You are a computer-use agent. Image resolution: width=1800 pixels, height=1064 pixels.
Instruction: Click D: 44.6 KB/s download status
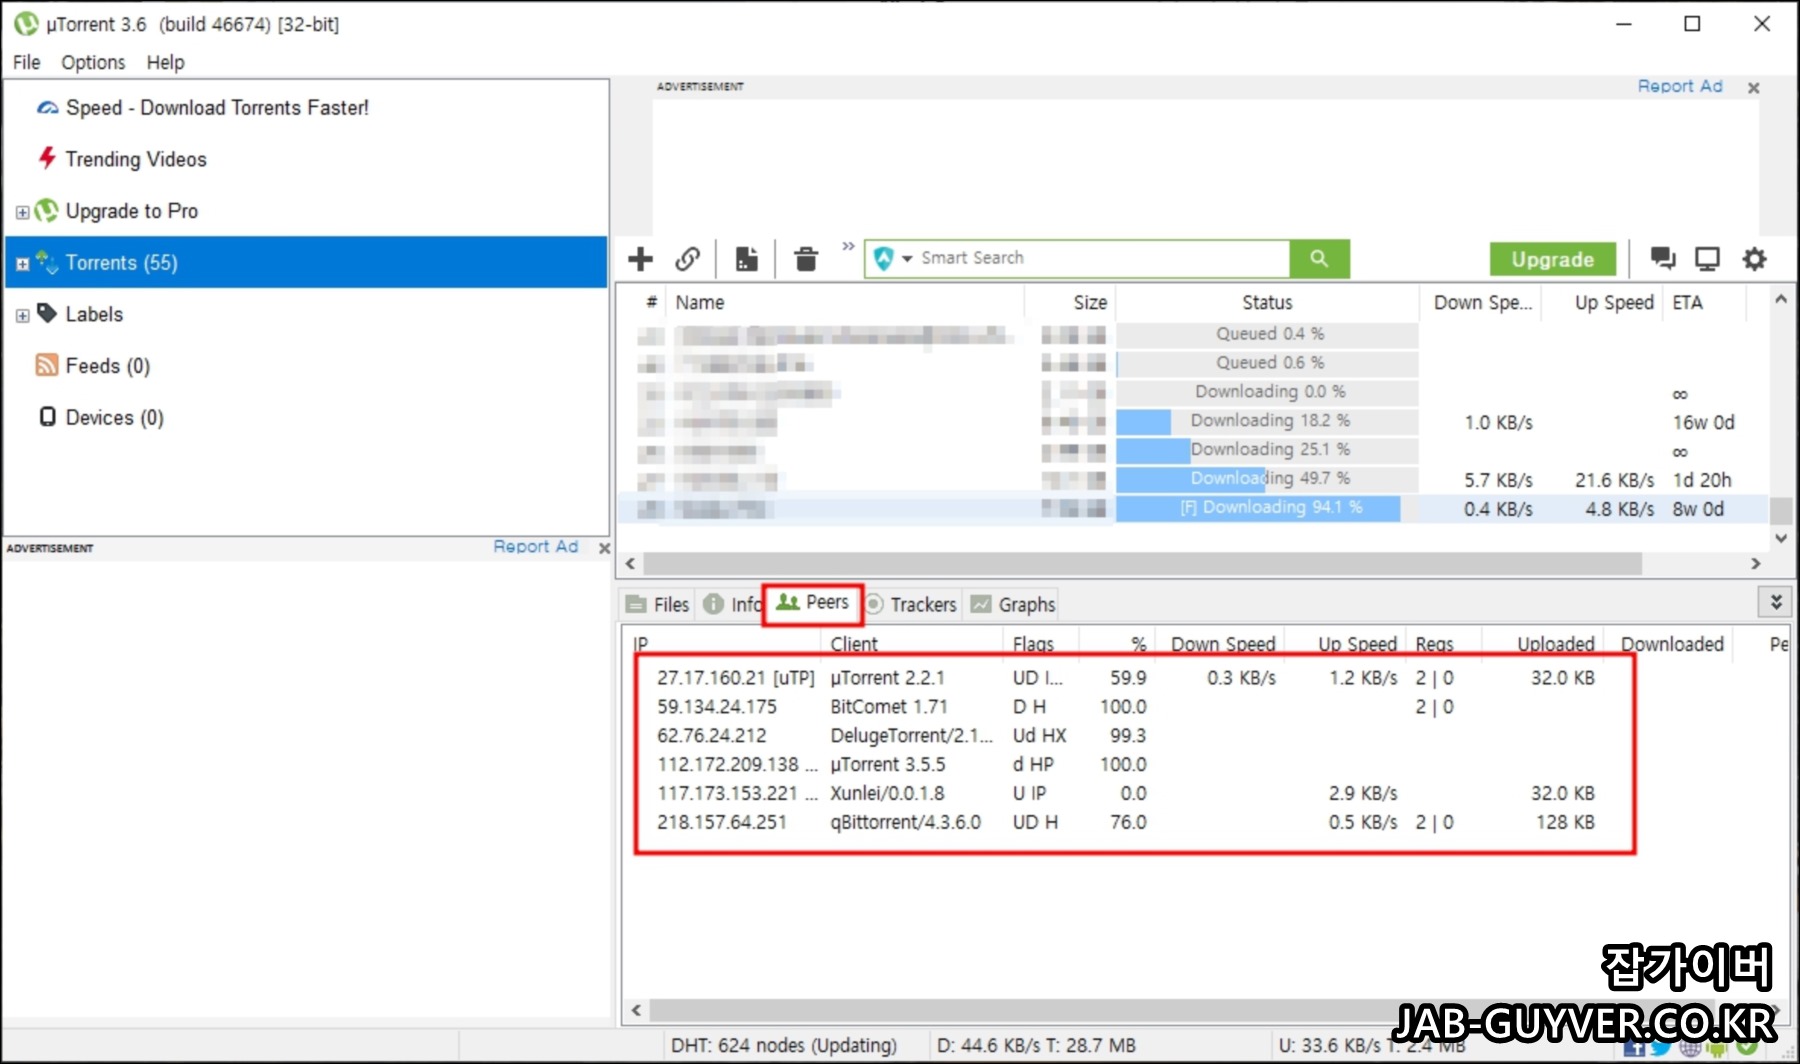[x=1036, y=1045]
